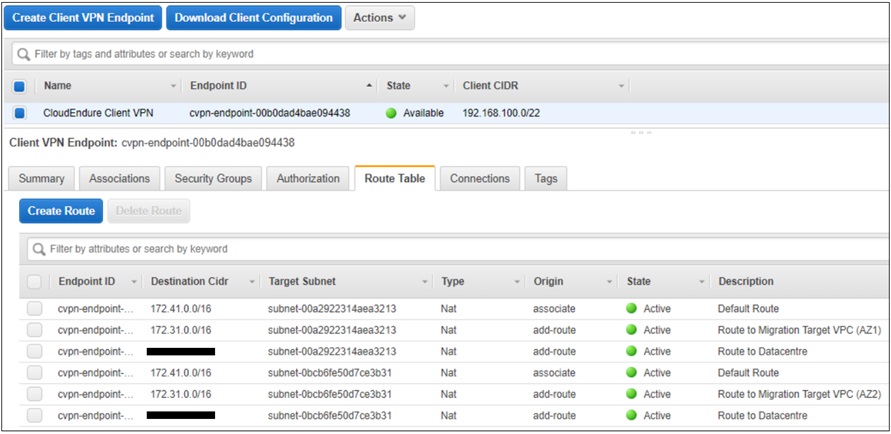891x434 pixels.
Task: Select the CloudEndure Client VPN name cell
Action: [98, 113]
